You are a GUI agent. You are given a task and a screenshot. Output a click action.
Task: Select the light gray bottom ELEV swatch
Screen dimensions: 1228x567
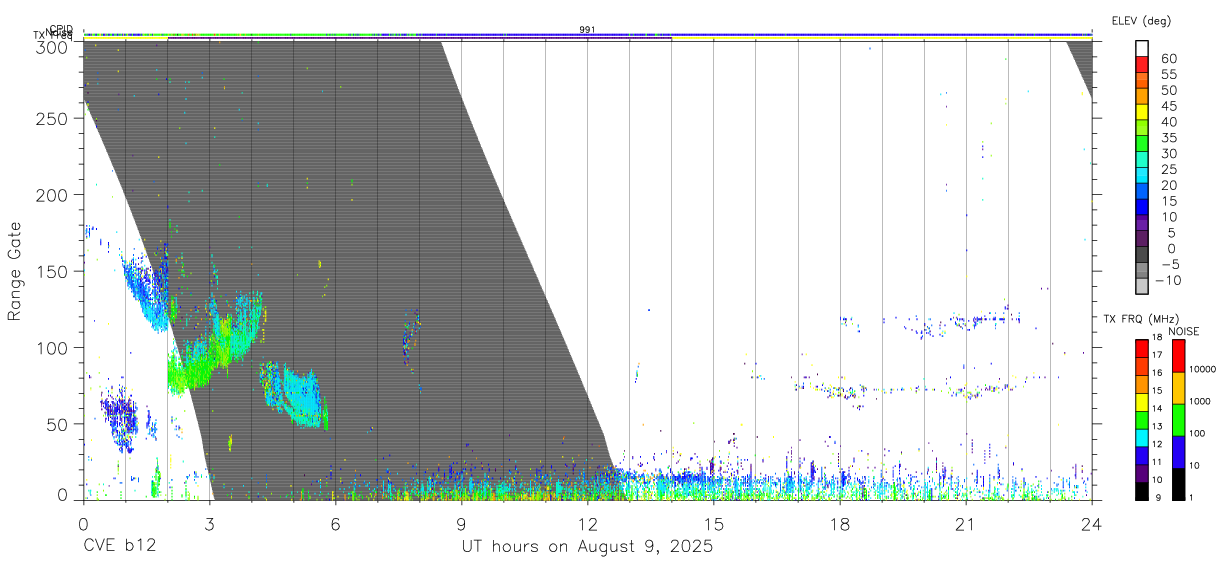(1142, 285)
